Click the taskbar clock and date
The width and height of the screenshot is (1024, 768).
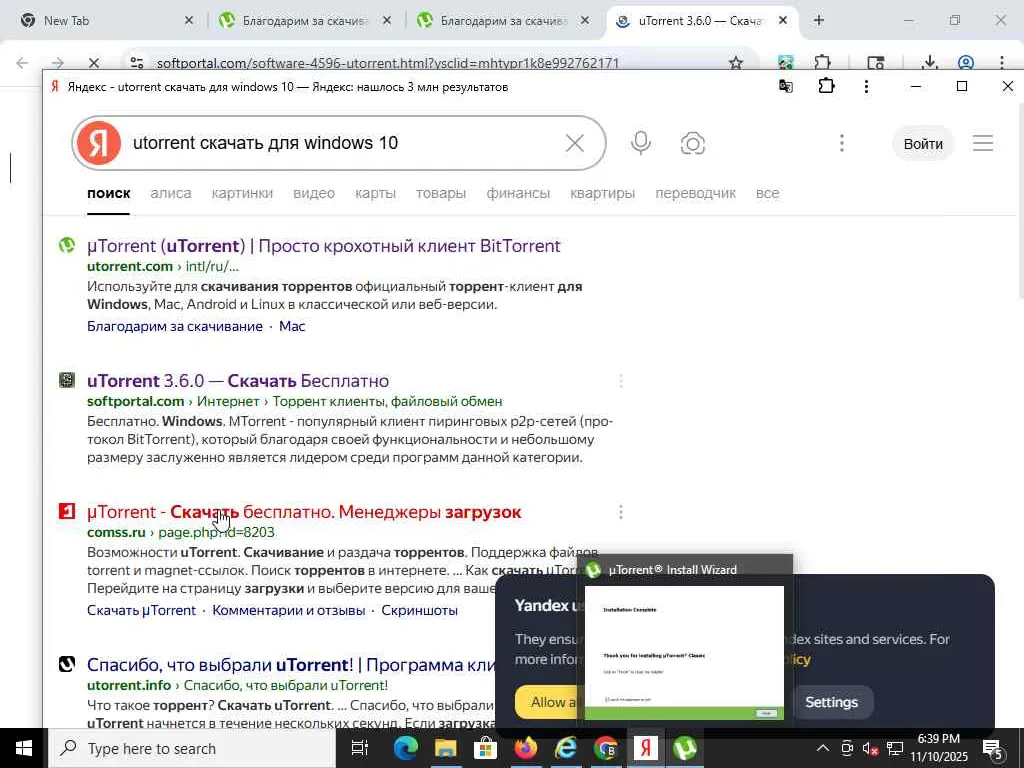tap(939, 748)
